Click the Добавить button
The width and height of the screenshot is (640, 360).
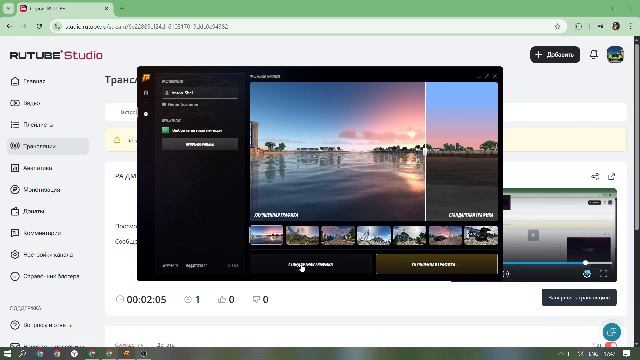pyautogui.click(x=555, y=54)
